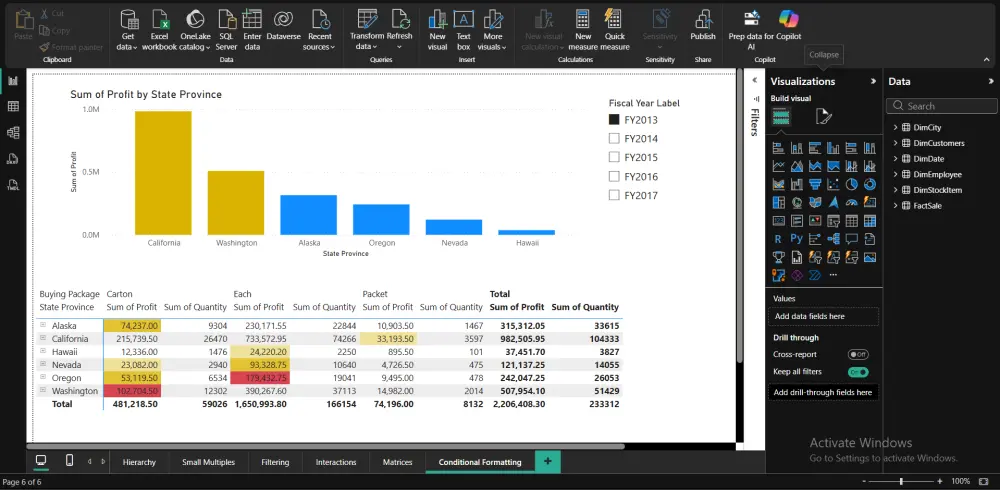Viewport: 1000px width, 490px height.
Task: Open DAX query view in left sidebar
Action: pyautogui.click(x=13, y=159)
